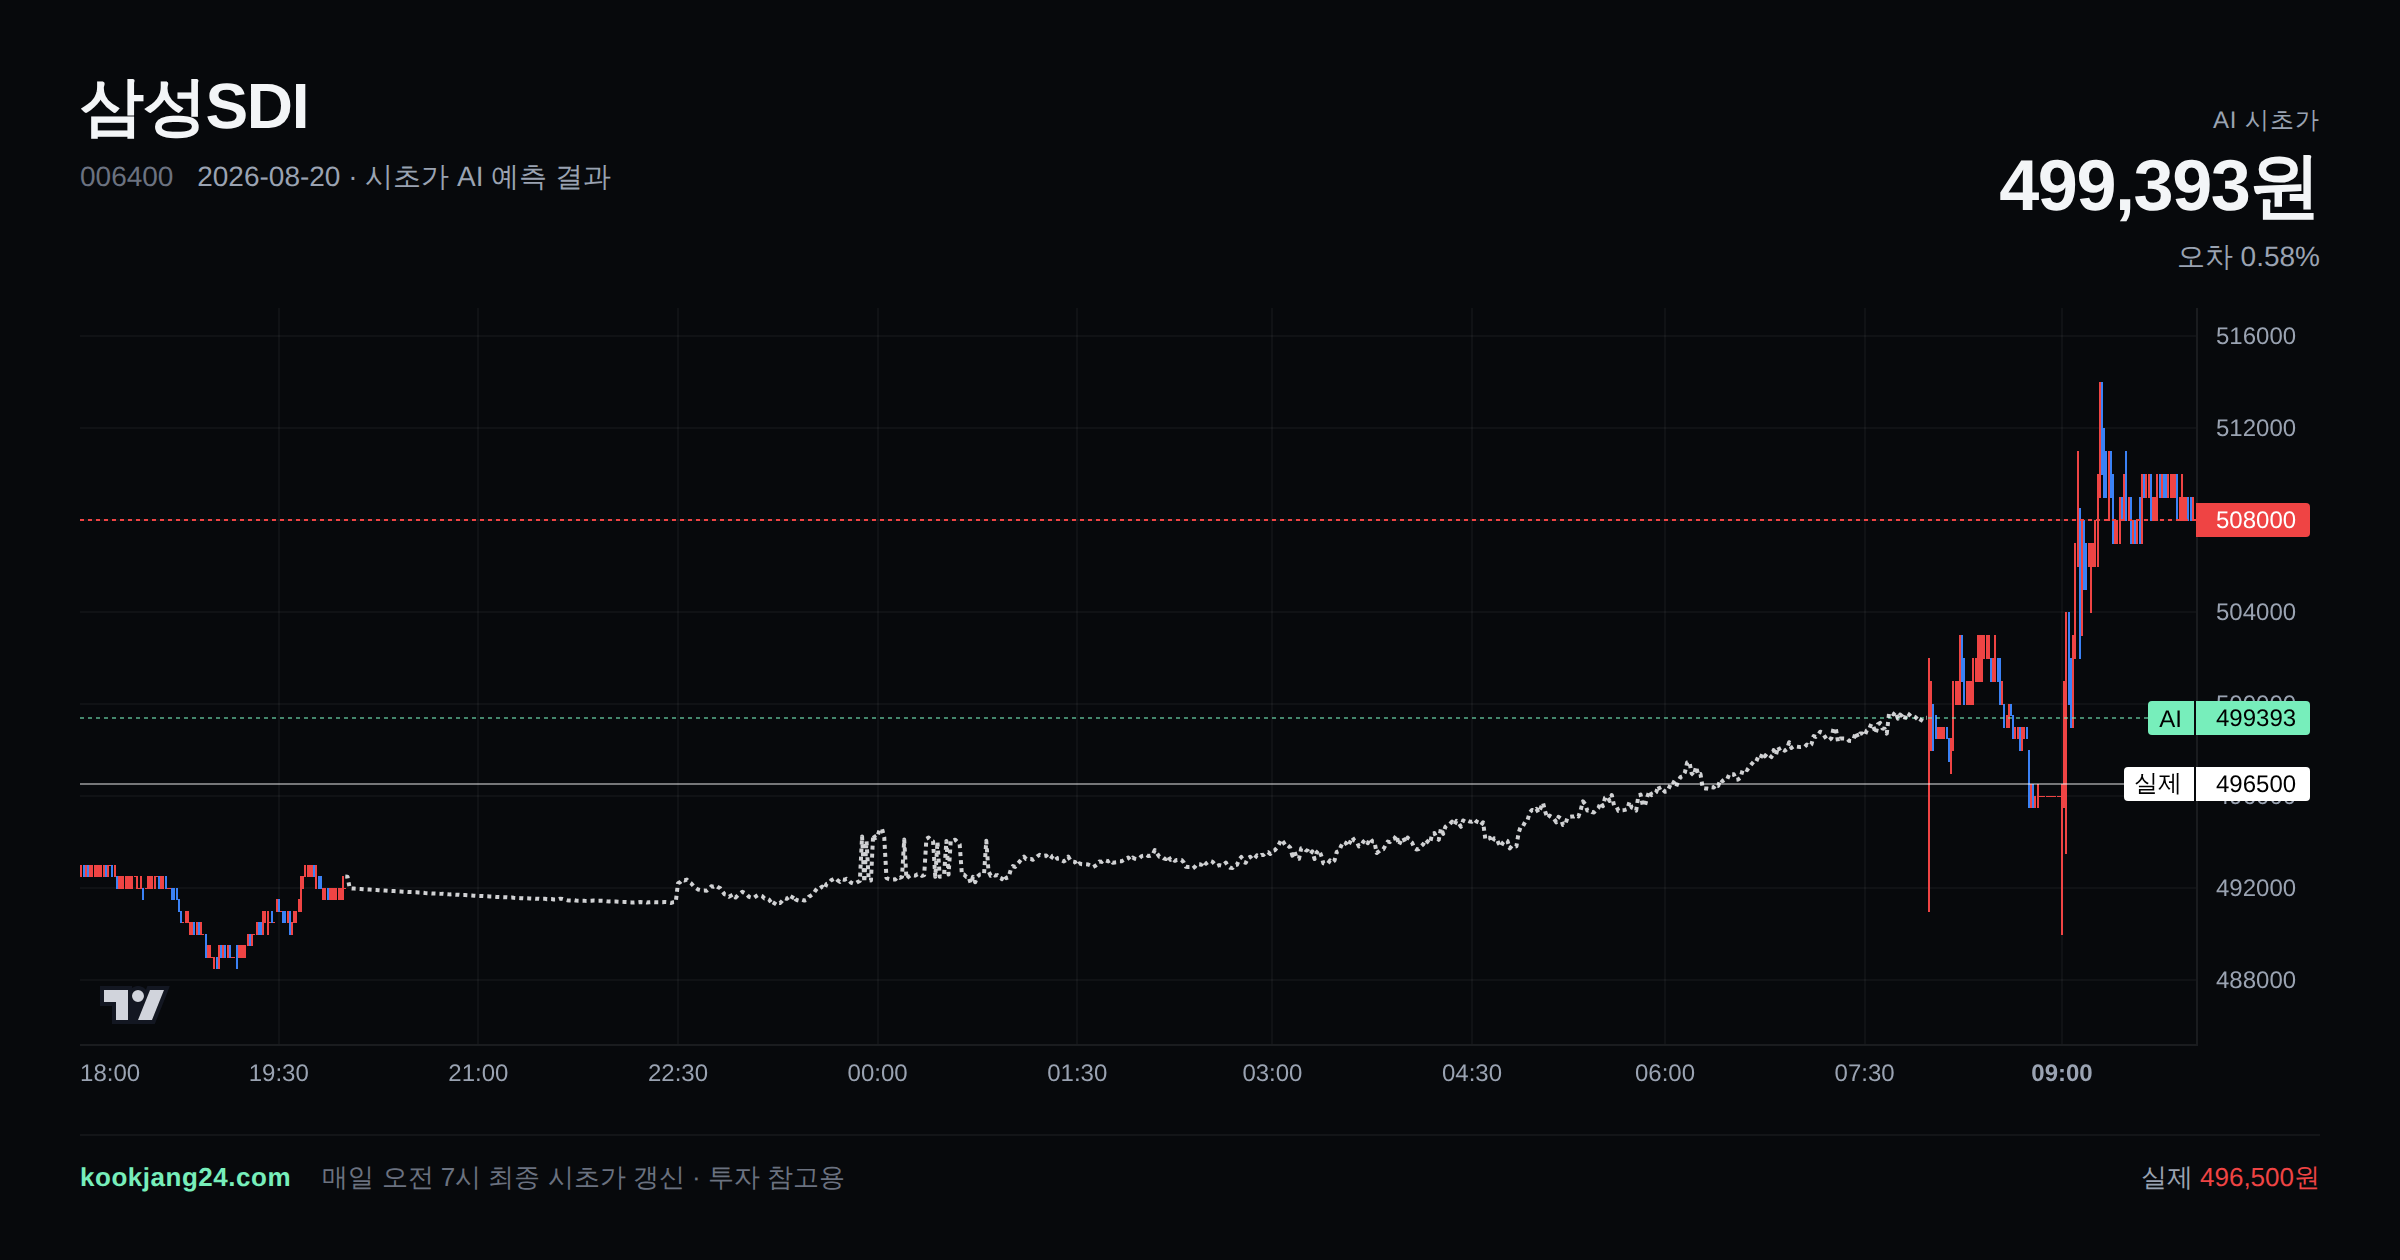This screenshot has width=2400, height=1260.
Task: Click the 21:00 time axis label
Action: click(x=478, y=1073)
